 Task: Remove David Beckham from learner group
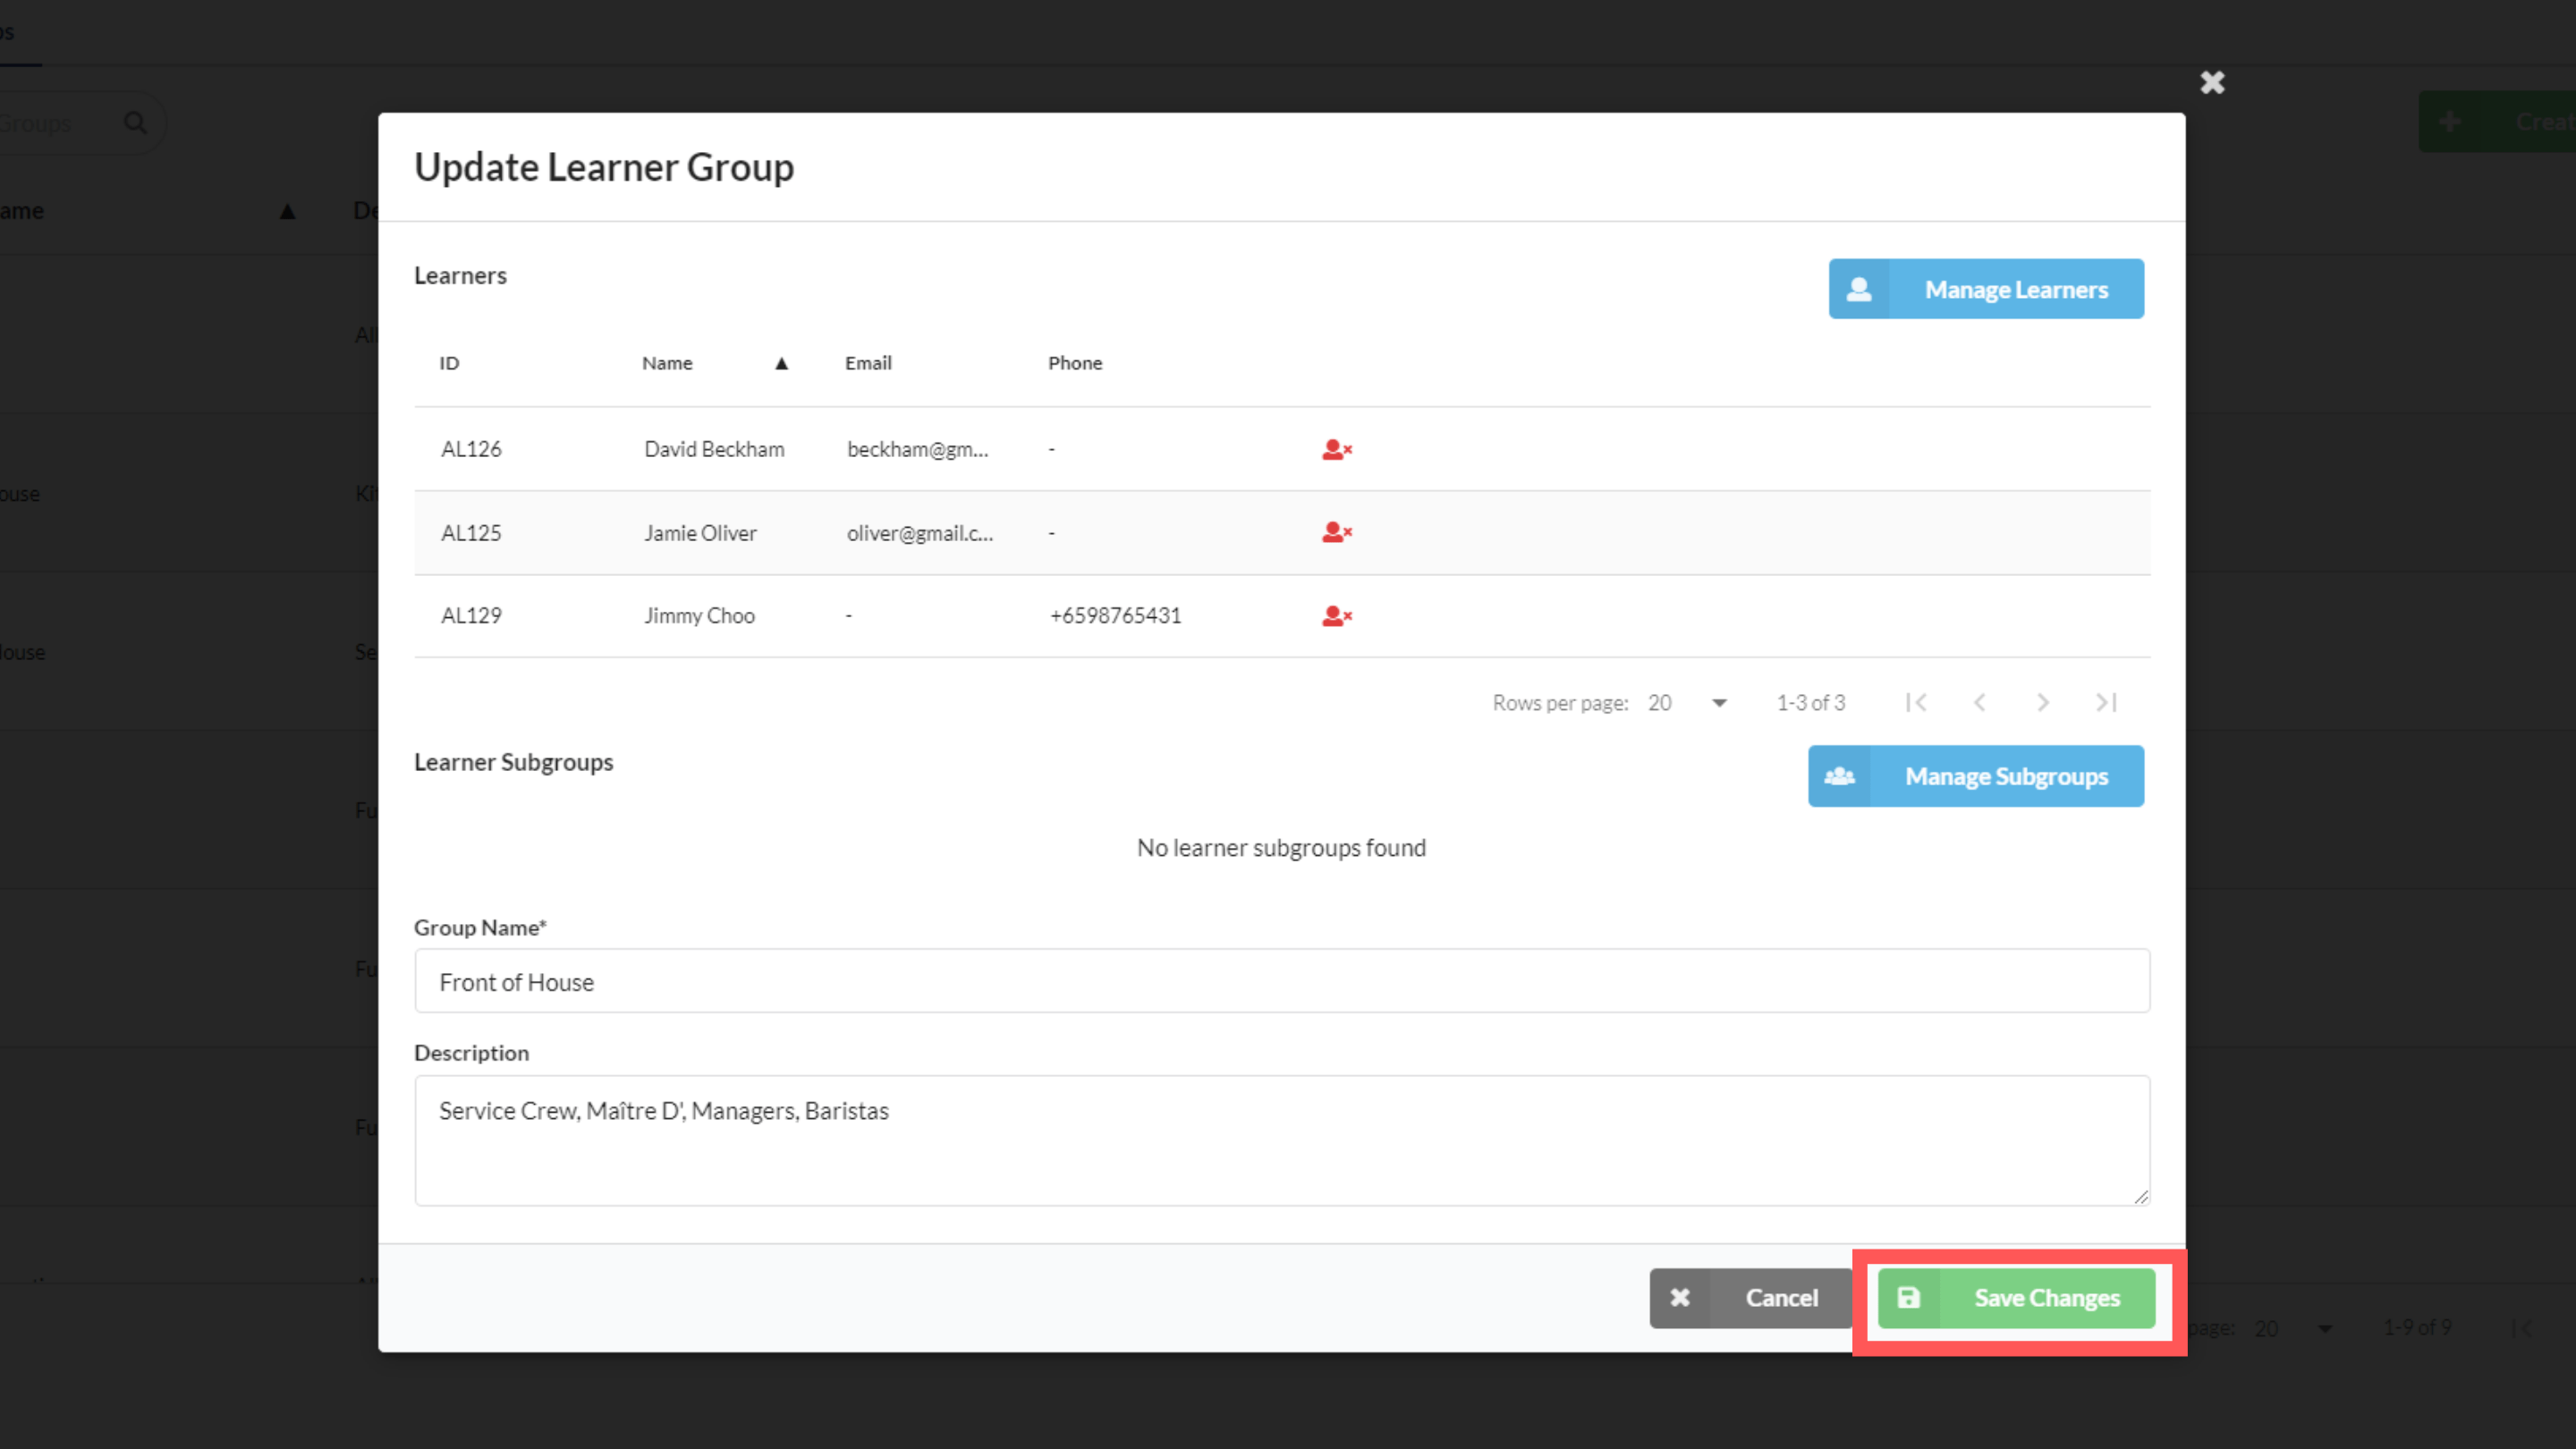[x=1336, y=449]
